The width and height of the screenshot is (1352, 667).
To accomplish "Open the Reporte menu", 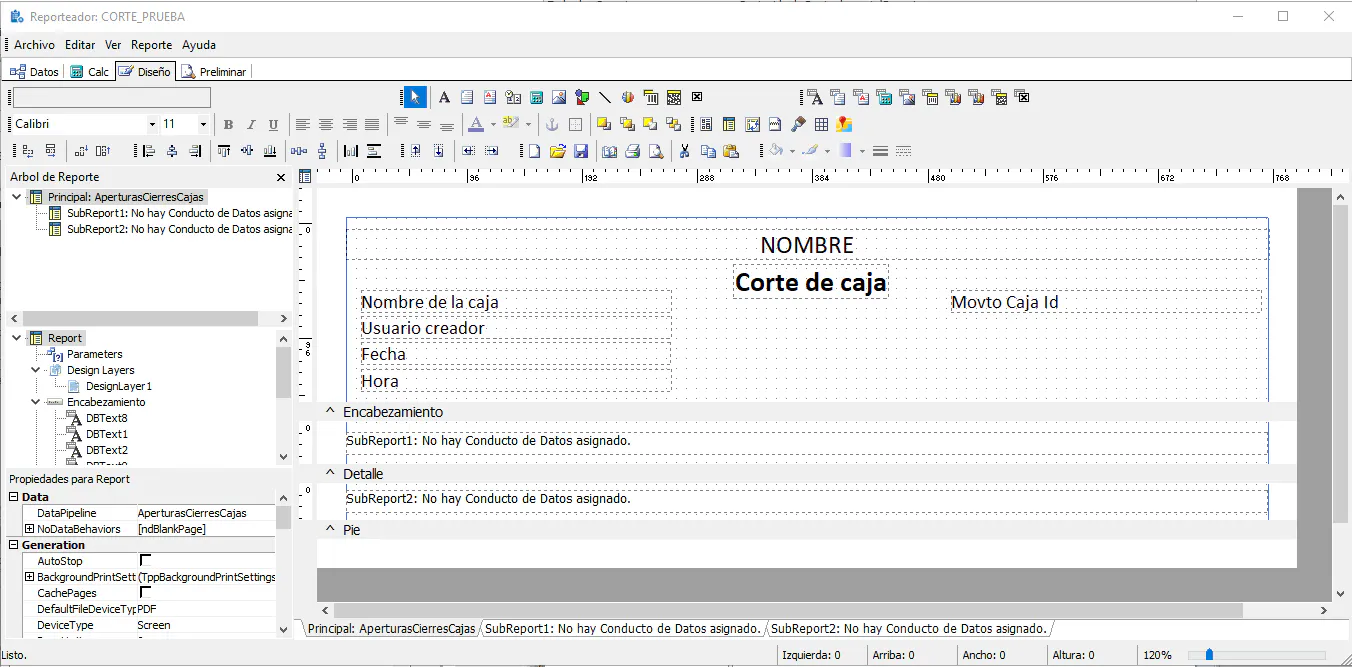I will click(x=151, y=45).
